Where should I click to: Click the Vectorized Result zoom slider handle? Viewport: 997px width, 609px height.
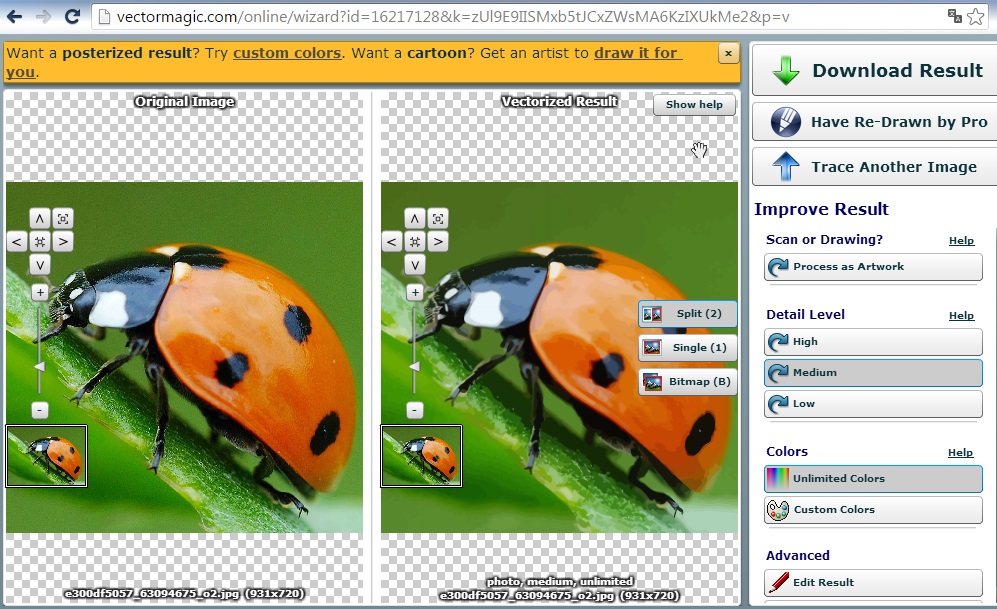click(415, 367)
